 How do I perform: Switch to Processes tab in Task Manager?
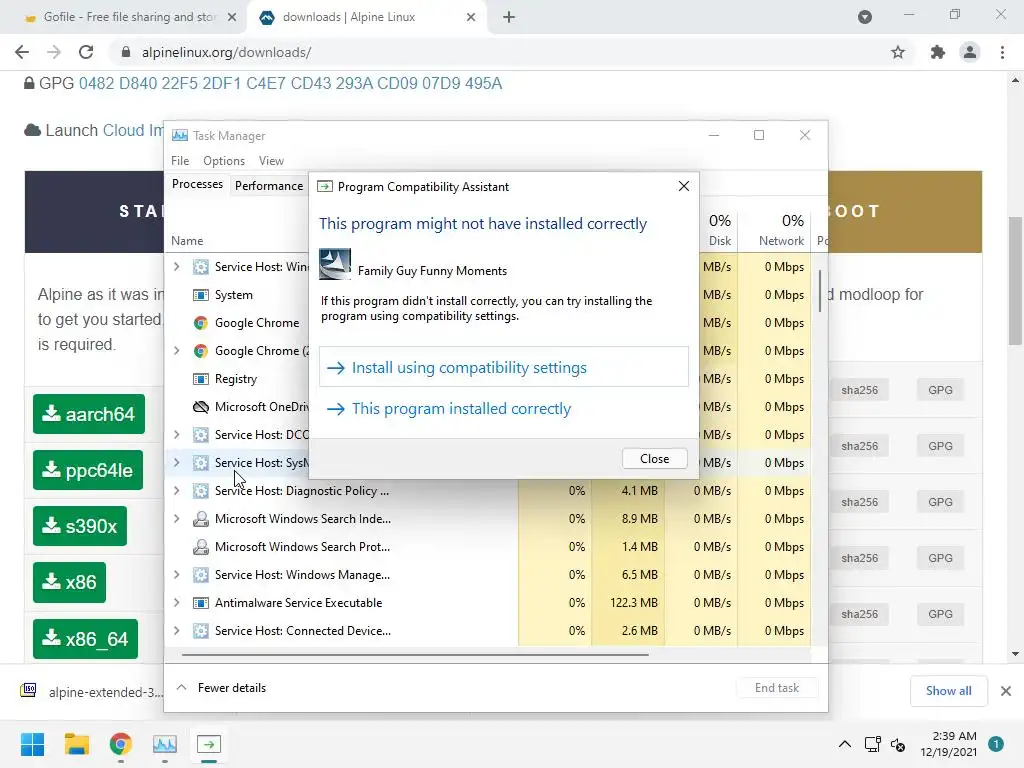coord(197,184)
